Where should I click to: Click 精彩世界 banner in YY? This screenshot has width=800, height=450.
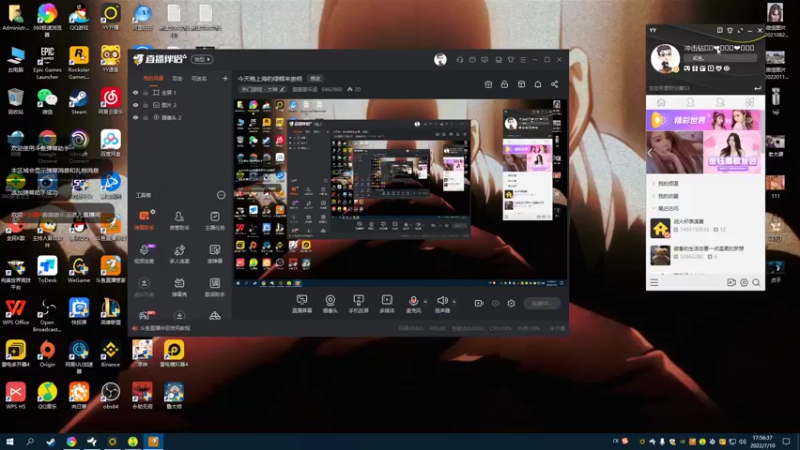tap(705, 120)
